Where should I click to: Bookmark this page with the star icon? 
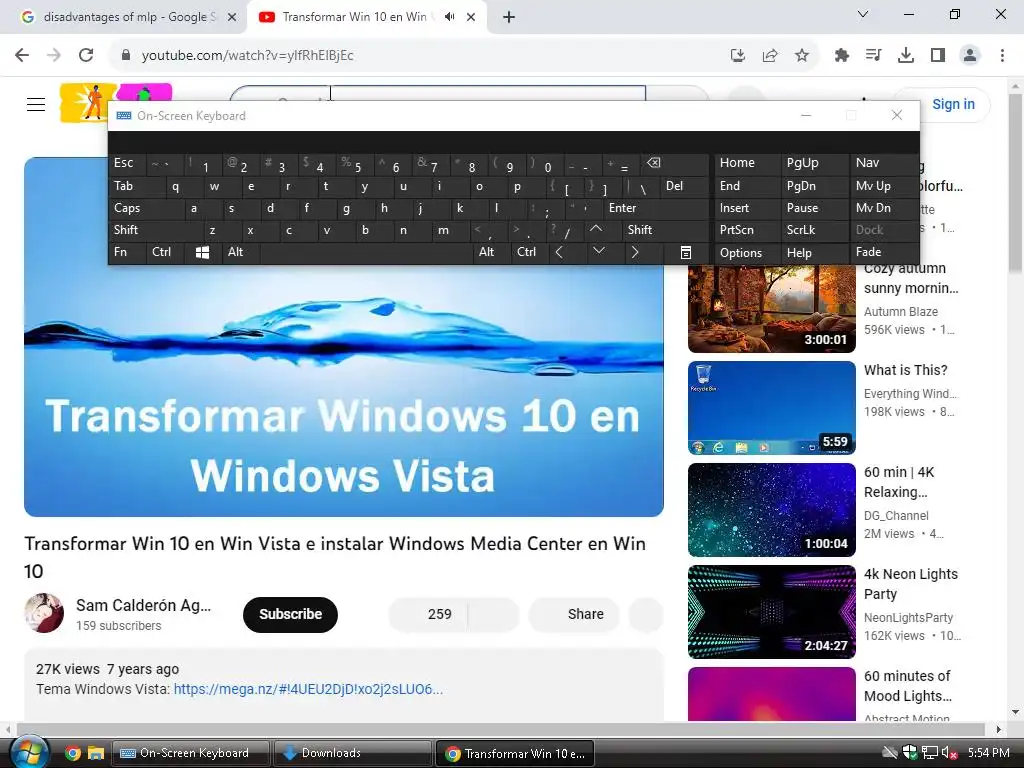[x=802, y=56]
